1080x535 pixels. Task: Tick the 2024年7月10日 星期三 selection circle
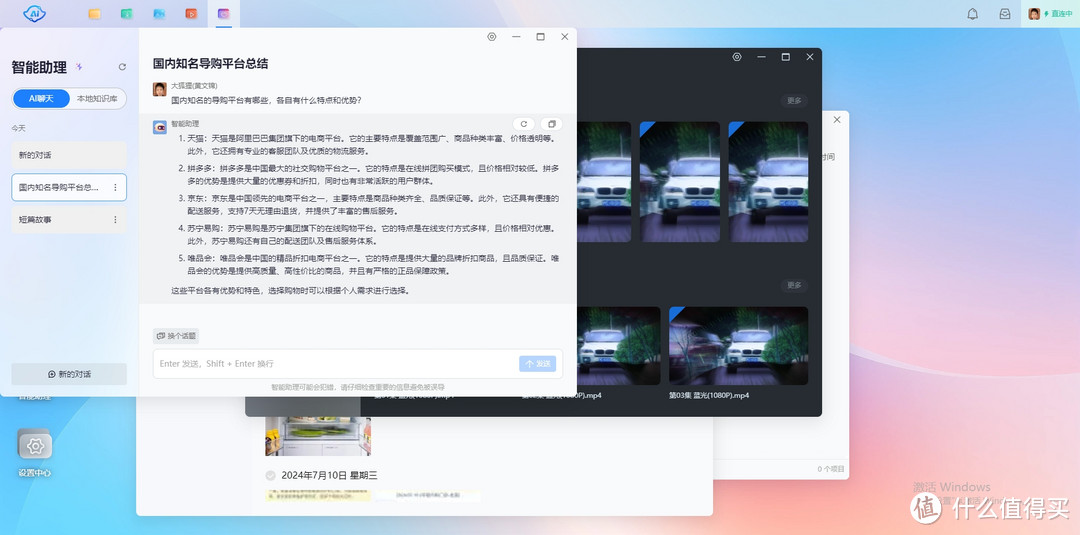click(270, 476)
